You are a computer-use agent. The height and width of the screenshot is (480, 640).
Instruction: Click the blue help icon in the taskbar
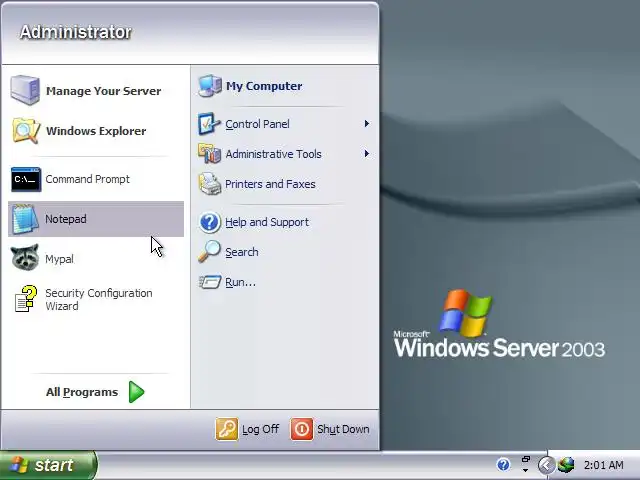(503, 464)
